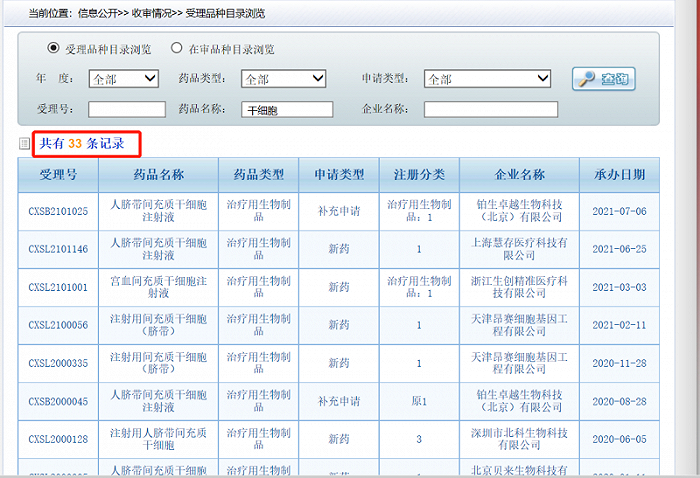The height and width of the screenshot is (478, 700).
Task: Click acceptance number CXSB2000045
Action: click(58, 401)
